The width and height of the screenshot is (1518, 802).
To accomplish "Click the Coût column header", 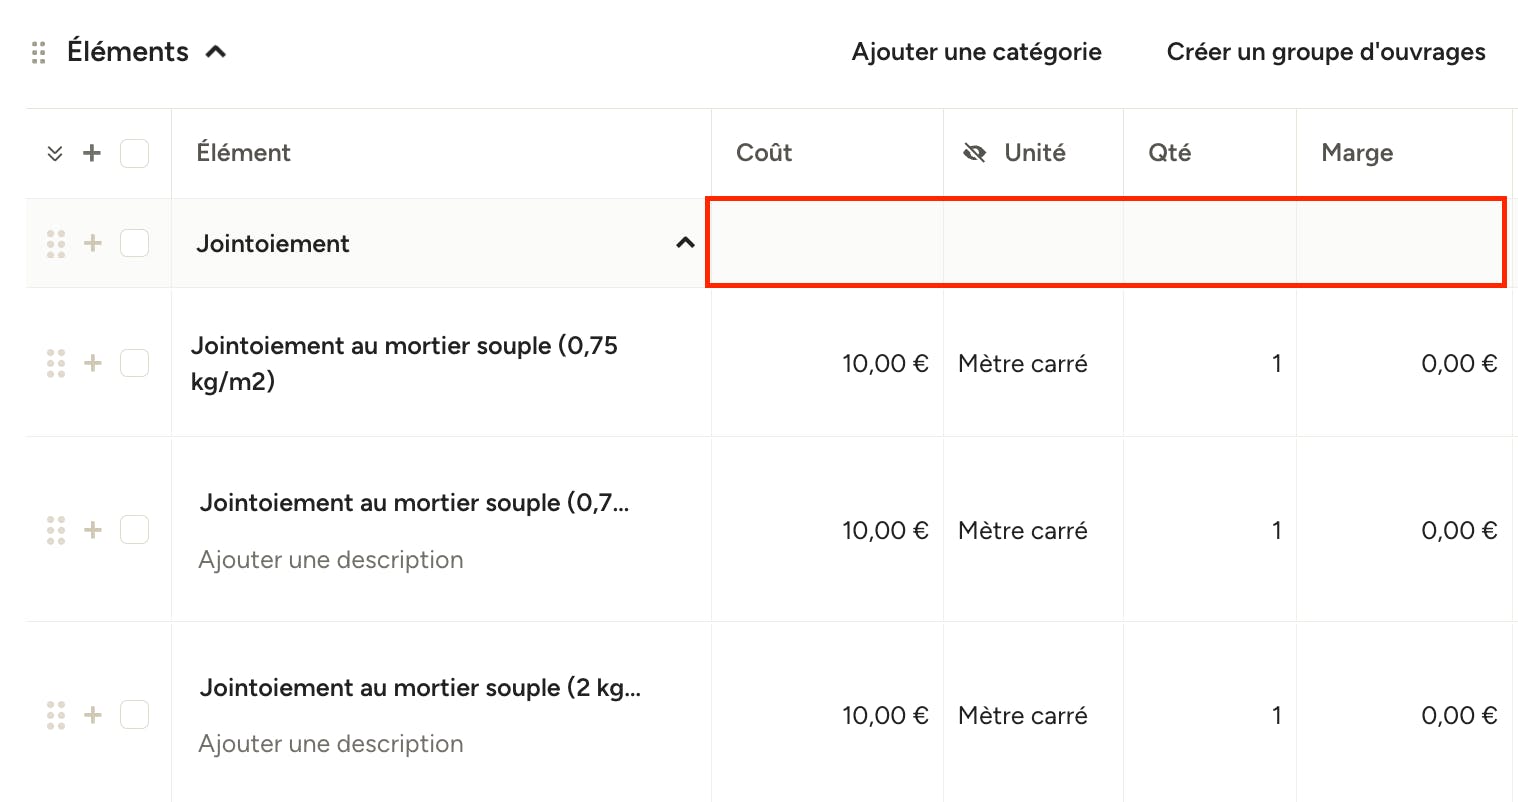I will click(x=764, y=153).
